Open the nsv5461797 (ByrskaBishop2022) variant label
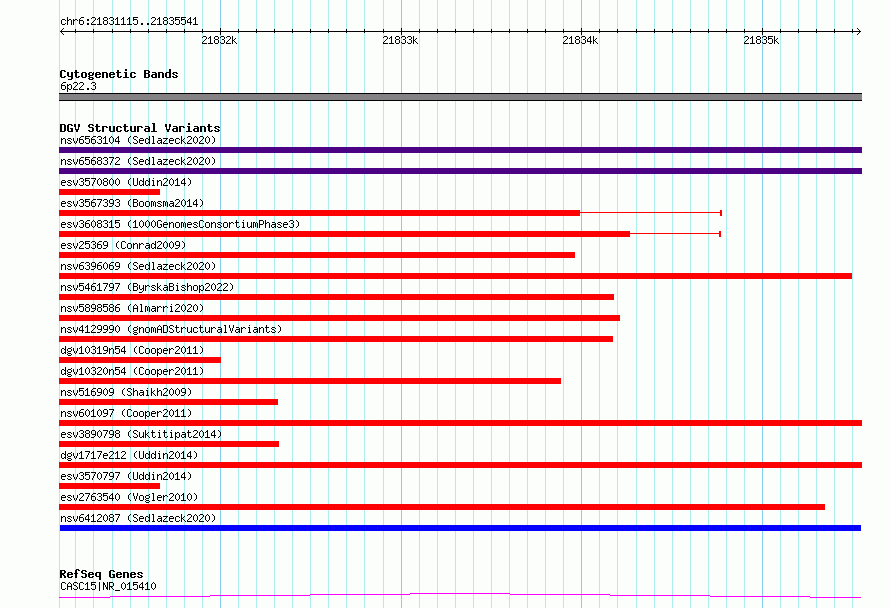890x608 pixels. tap(147, 287)
